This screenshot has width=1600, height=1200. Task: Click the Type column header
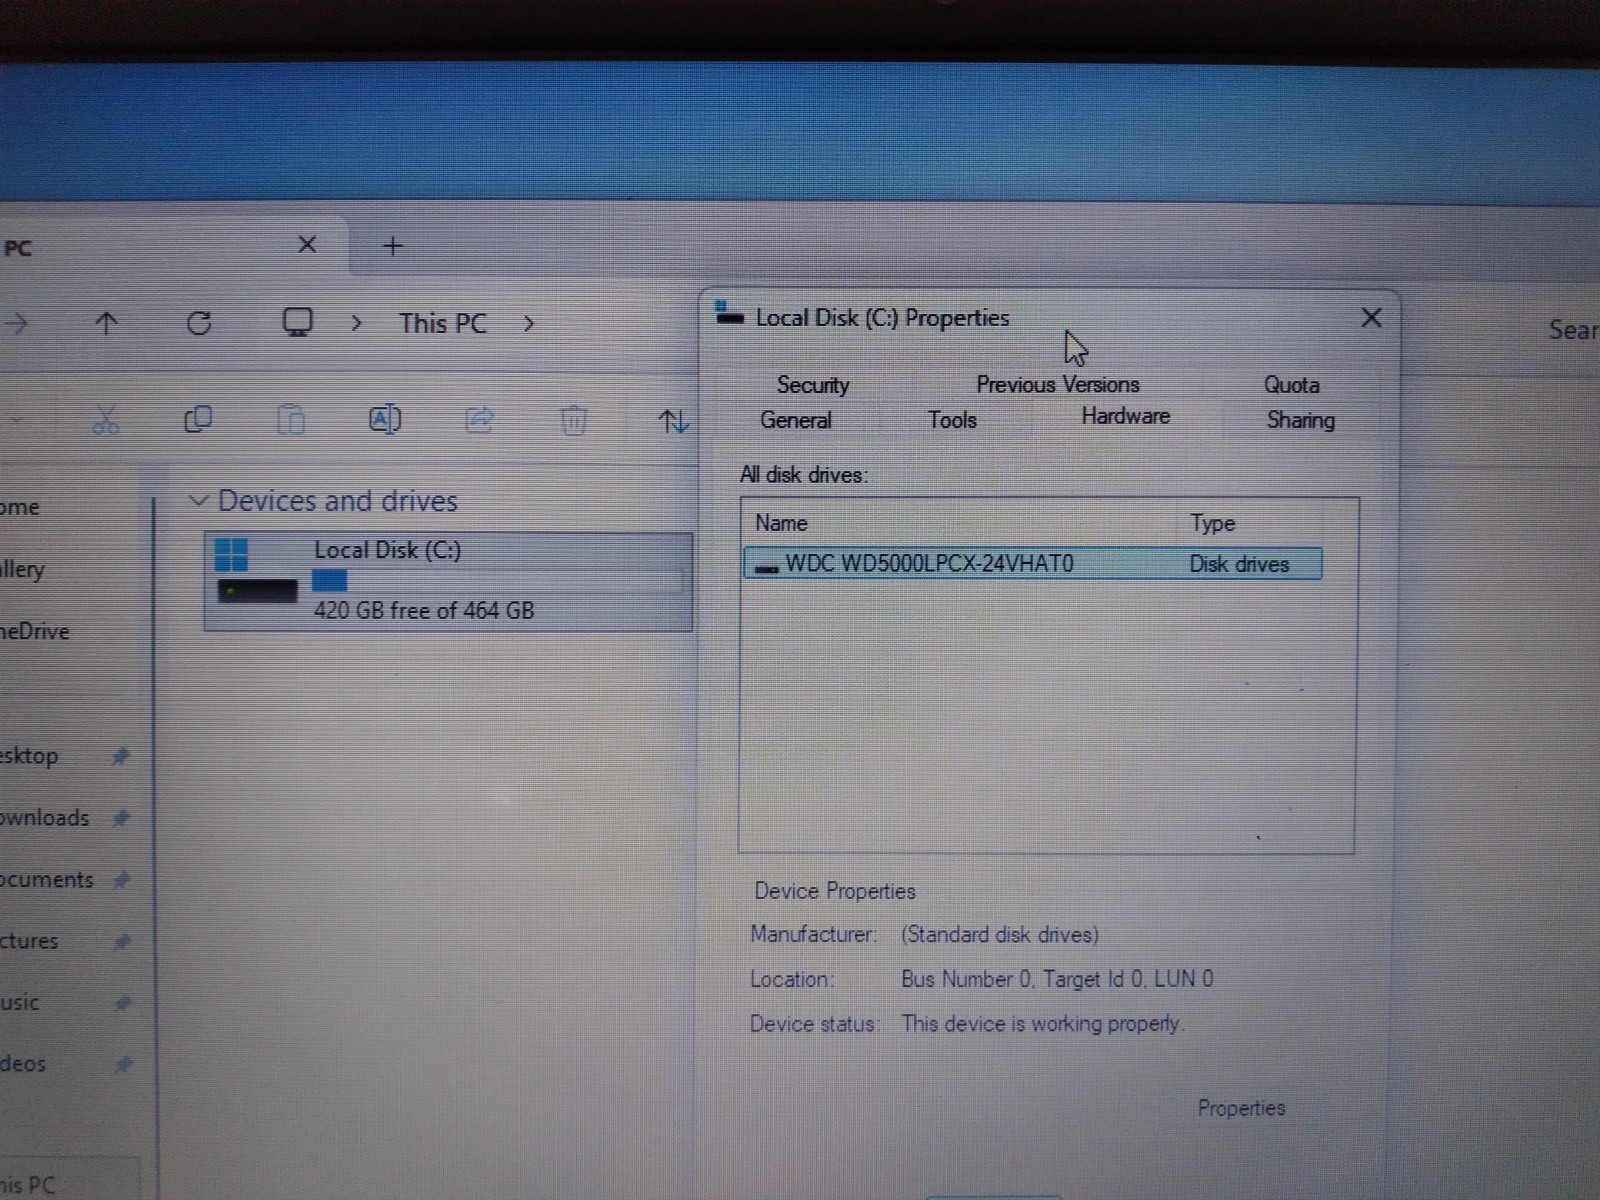pos(1212,523)
